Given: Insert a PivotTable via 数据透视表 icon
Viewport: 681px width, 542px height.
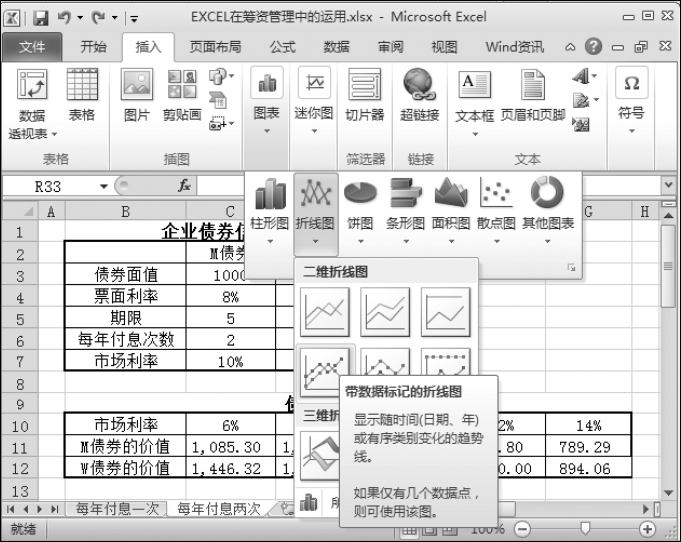Looking at the screenshot, I should [x=32, y=84].
